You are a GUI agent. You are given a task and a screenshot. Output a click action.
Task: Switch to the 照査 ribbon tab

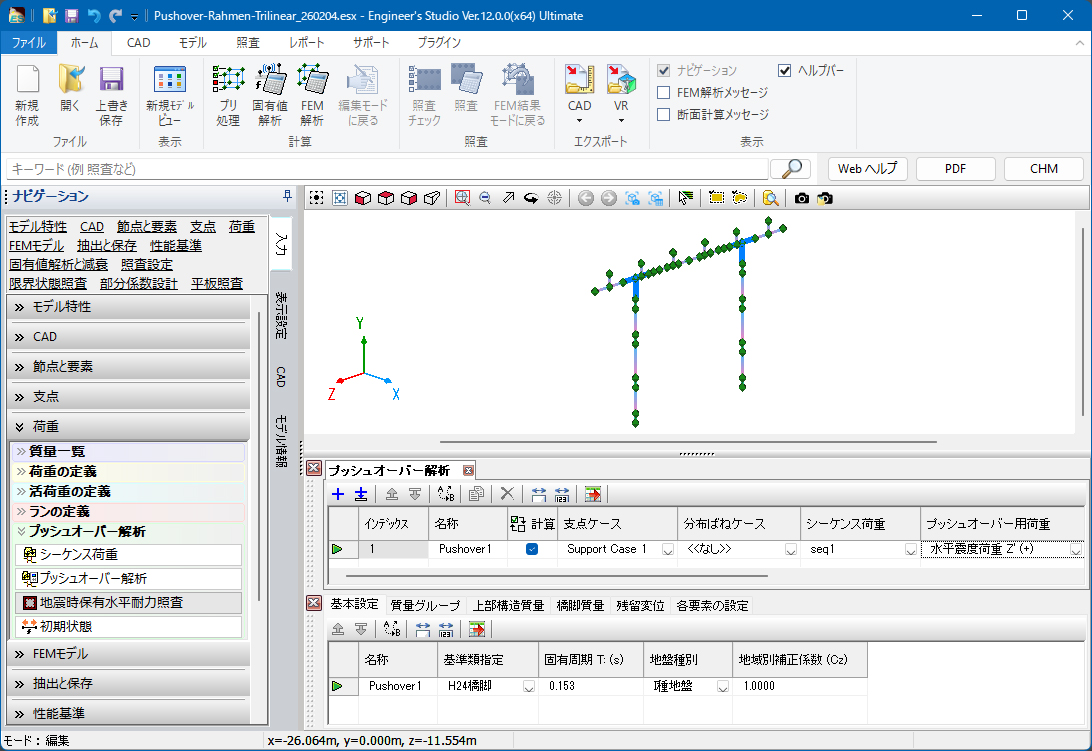tap(248, 43)
